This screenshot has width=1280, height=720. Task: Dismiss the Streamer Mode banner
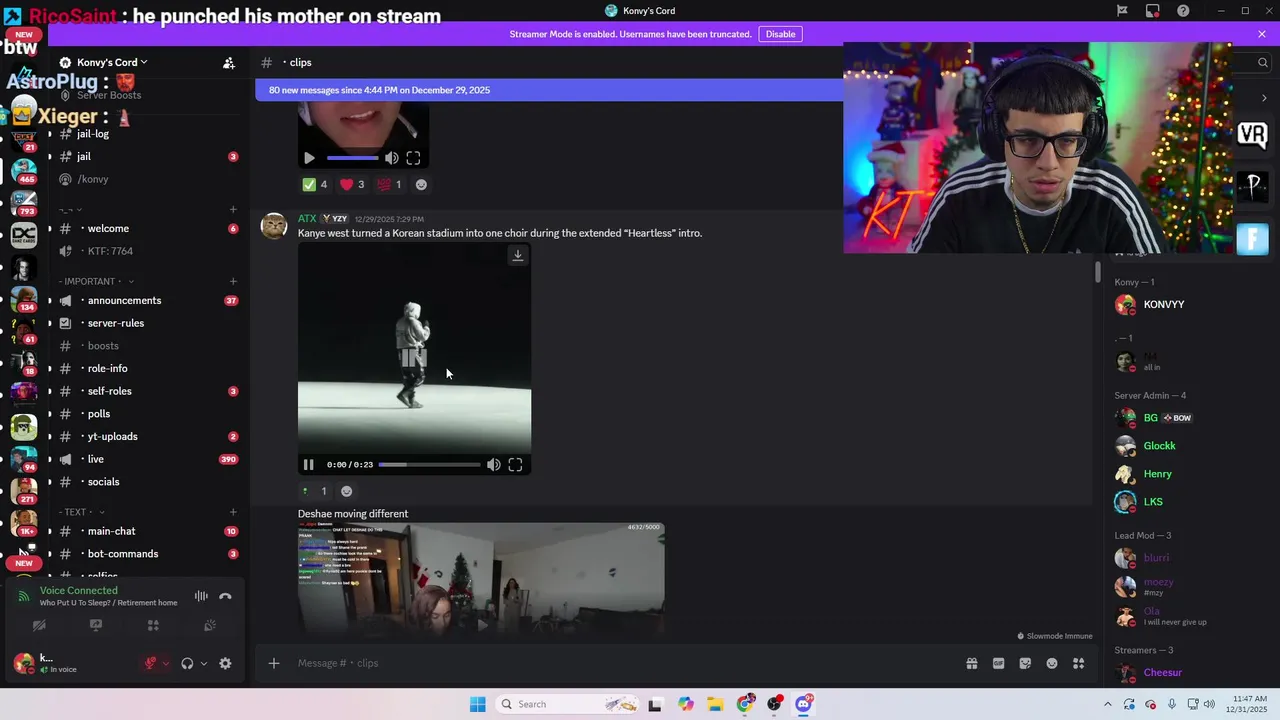tap(1262, 34)
